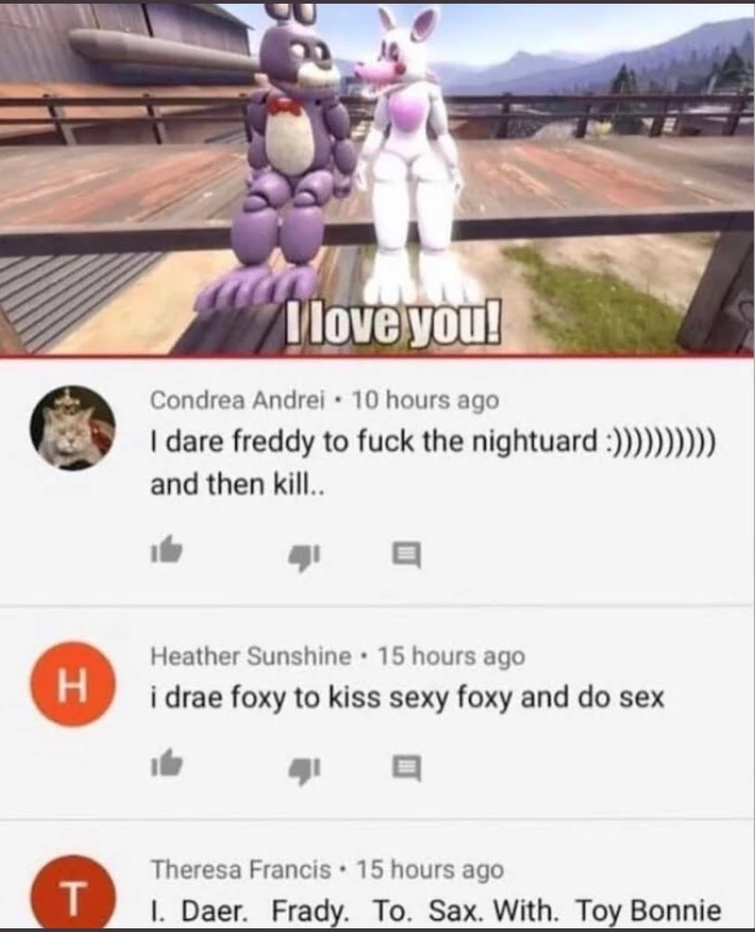
Task: Select Heather's '15 hours ago' timestamp
Action: pyautogui.click(x=452, y=656)
